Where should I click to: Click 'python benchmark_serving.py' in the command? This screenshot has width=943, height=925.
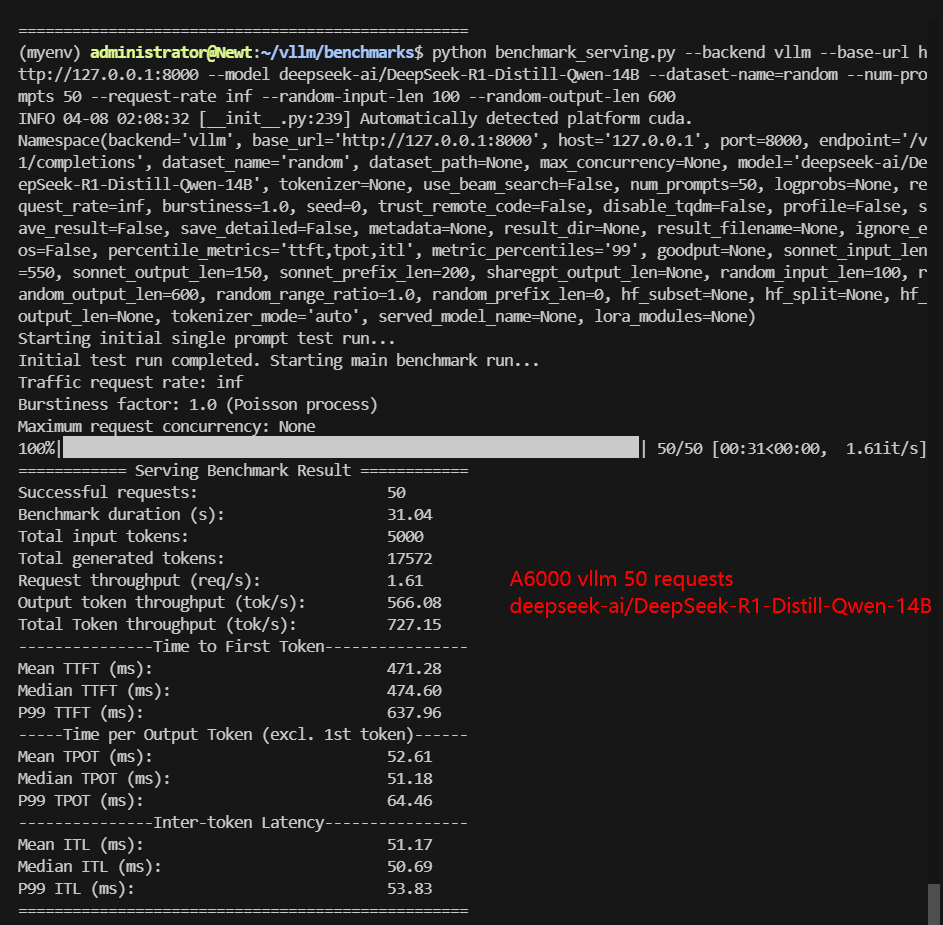(x=553, y=53)
